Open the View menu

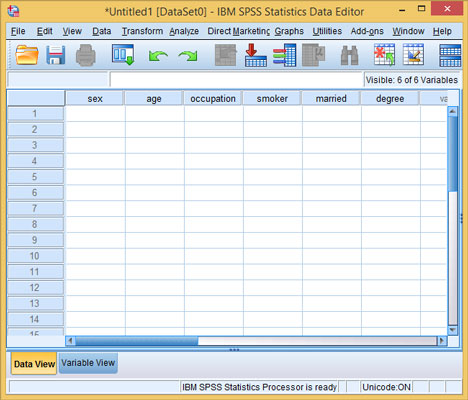(x=72, y=31)
